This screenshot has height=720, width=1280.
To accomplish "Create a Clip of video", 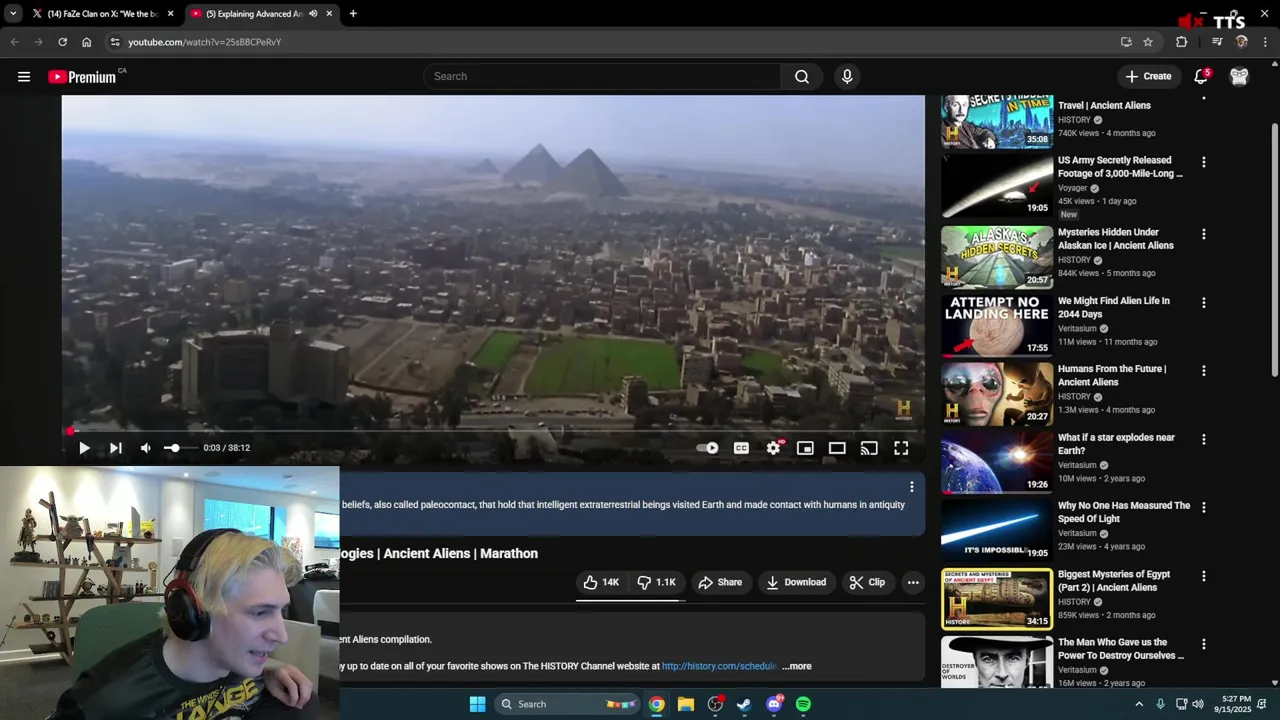I will (x=867, y=582).
